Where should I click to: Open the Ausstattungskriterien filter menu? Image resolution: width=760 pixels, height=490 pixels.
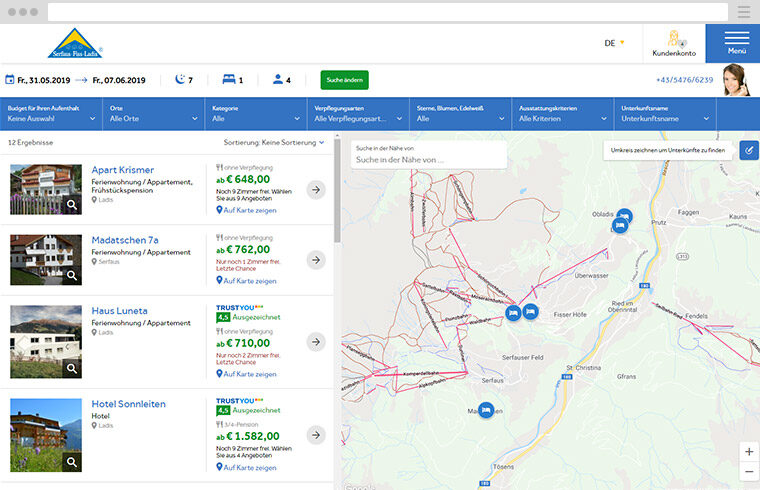tap(564, 113)
